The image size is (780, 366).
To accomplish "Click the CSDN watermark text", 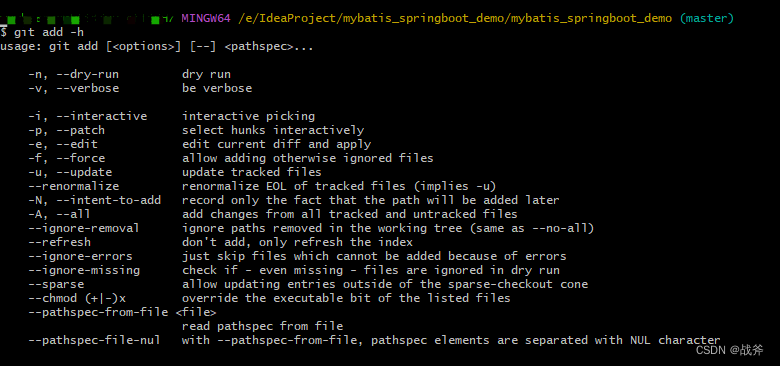I will (729, 350).
